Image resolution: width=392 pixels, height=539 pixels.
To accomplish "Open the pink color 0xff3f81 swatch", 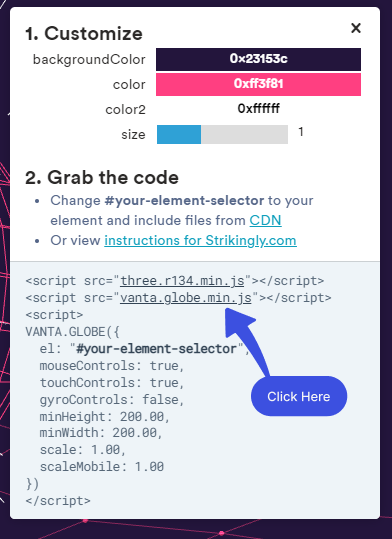I will point(258,84).
